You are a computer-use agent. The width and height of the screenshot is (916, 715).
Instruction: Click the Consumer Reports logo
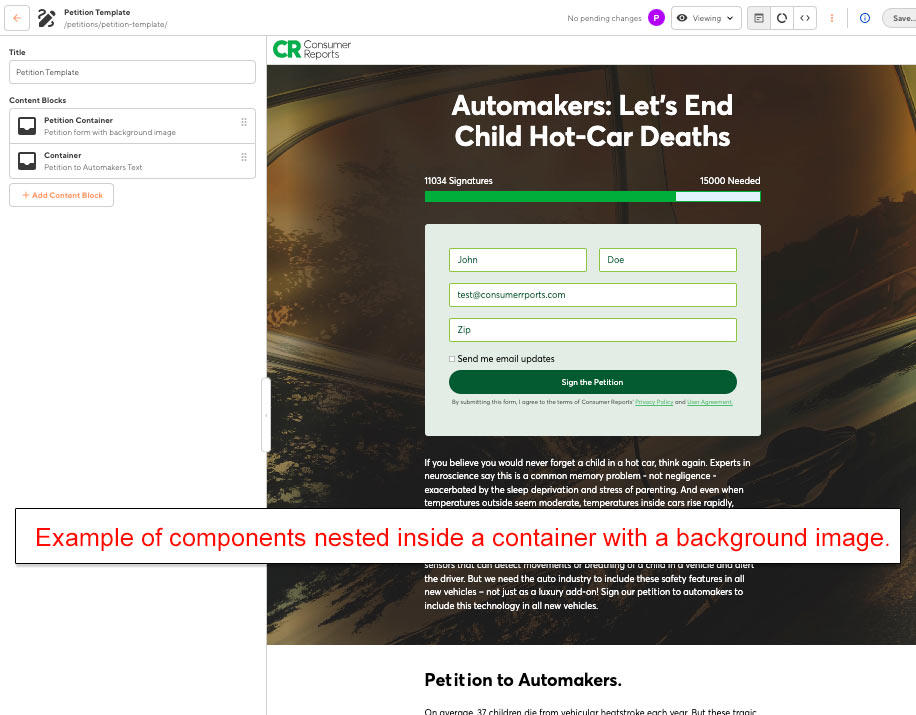pos(312,50)
